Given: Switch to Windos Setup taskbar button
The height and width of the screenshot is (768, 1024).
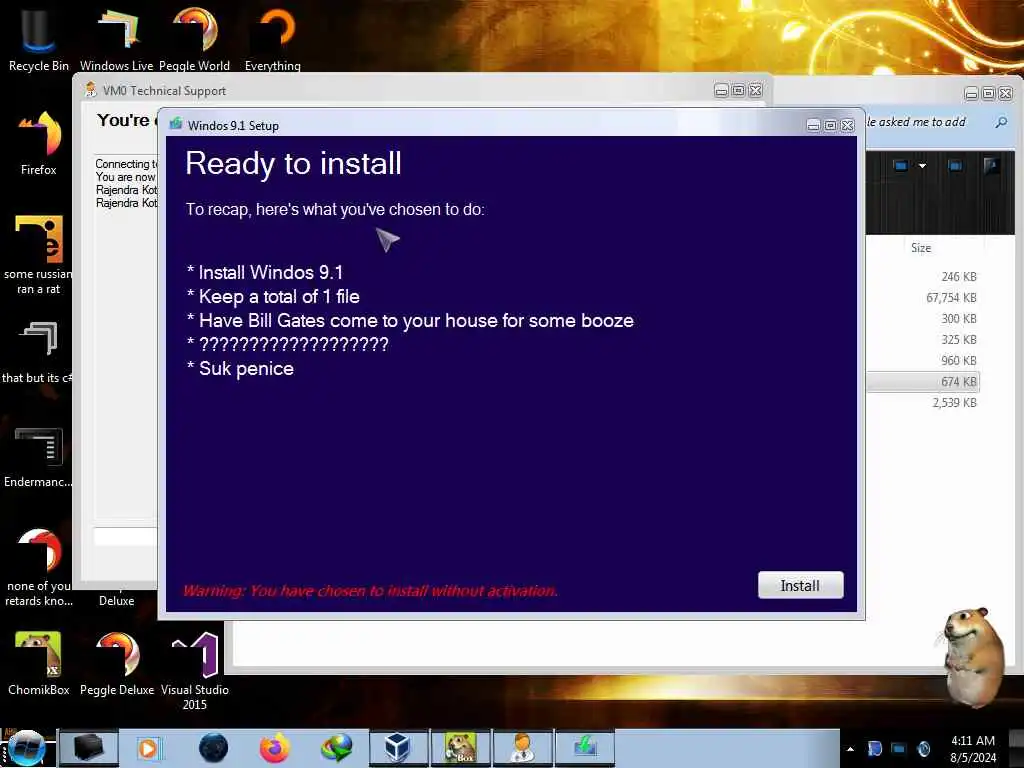Looking at the screenshot, I should coord(585,748).
